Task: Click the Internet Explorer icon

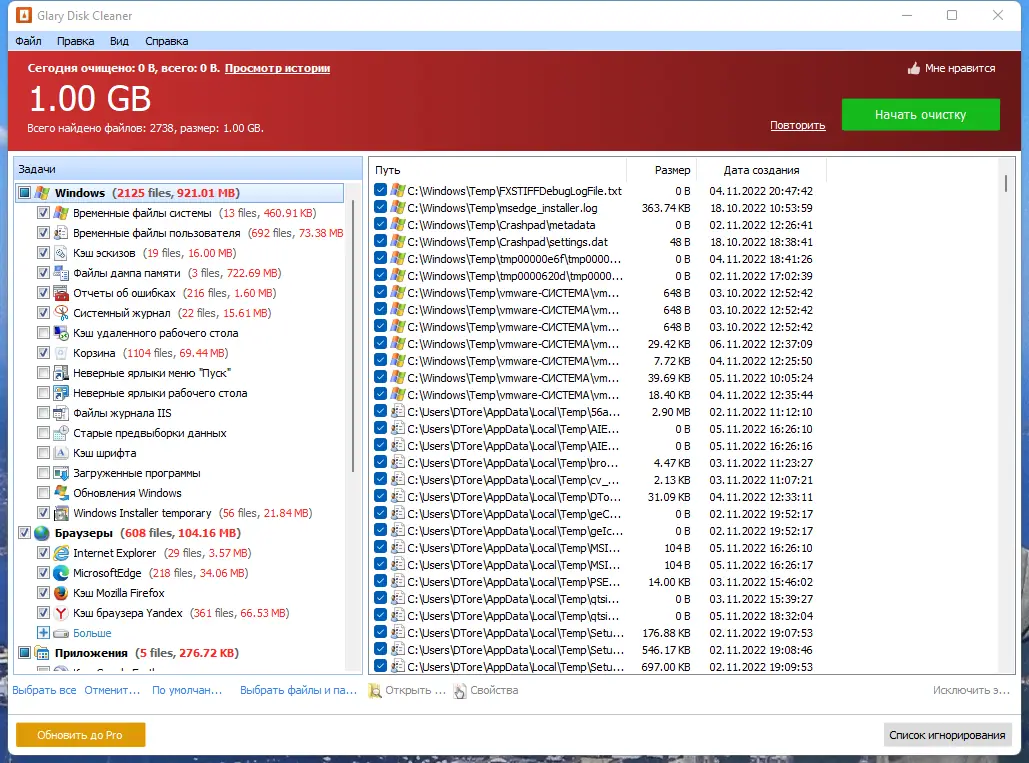Action: [x=60, y=553]
